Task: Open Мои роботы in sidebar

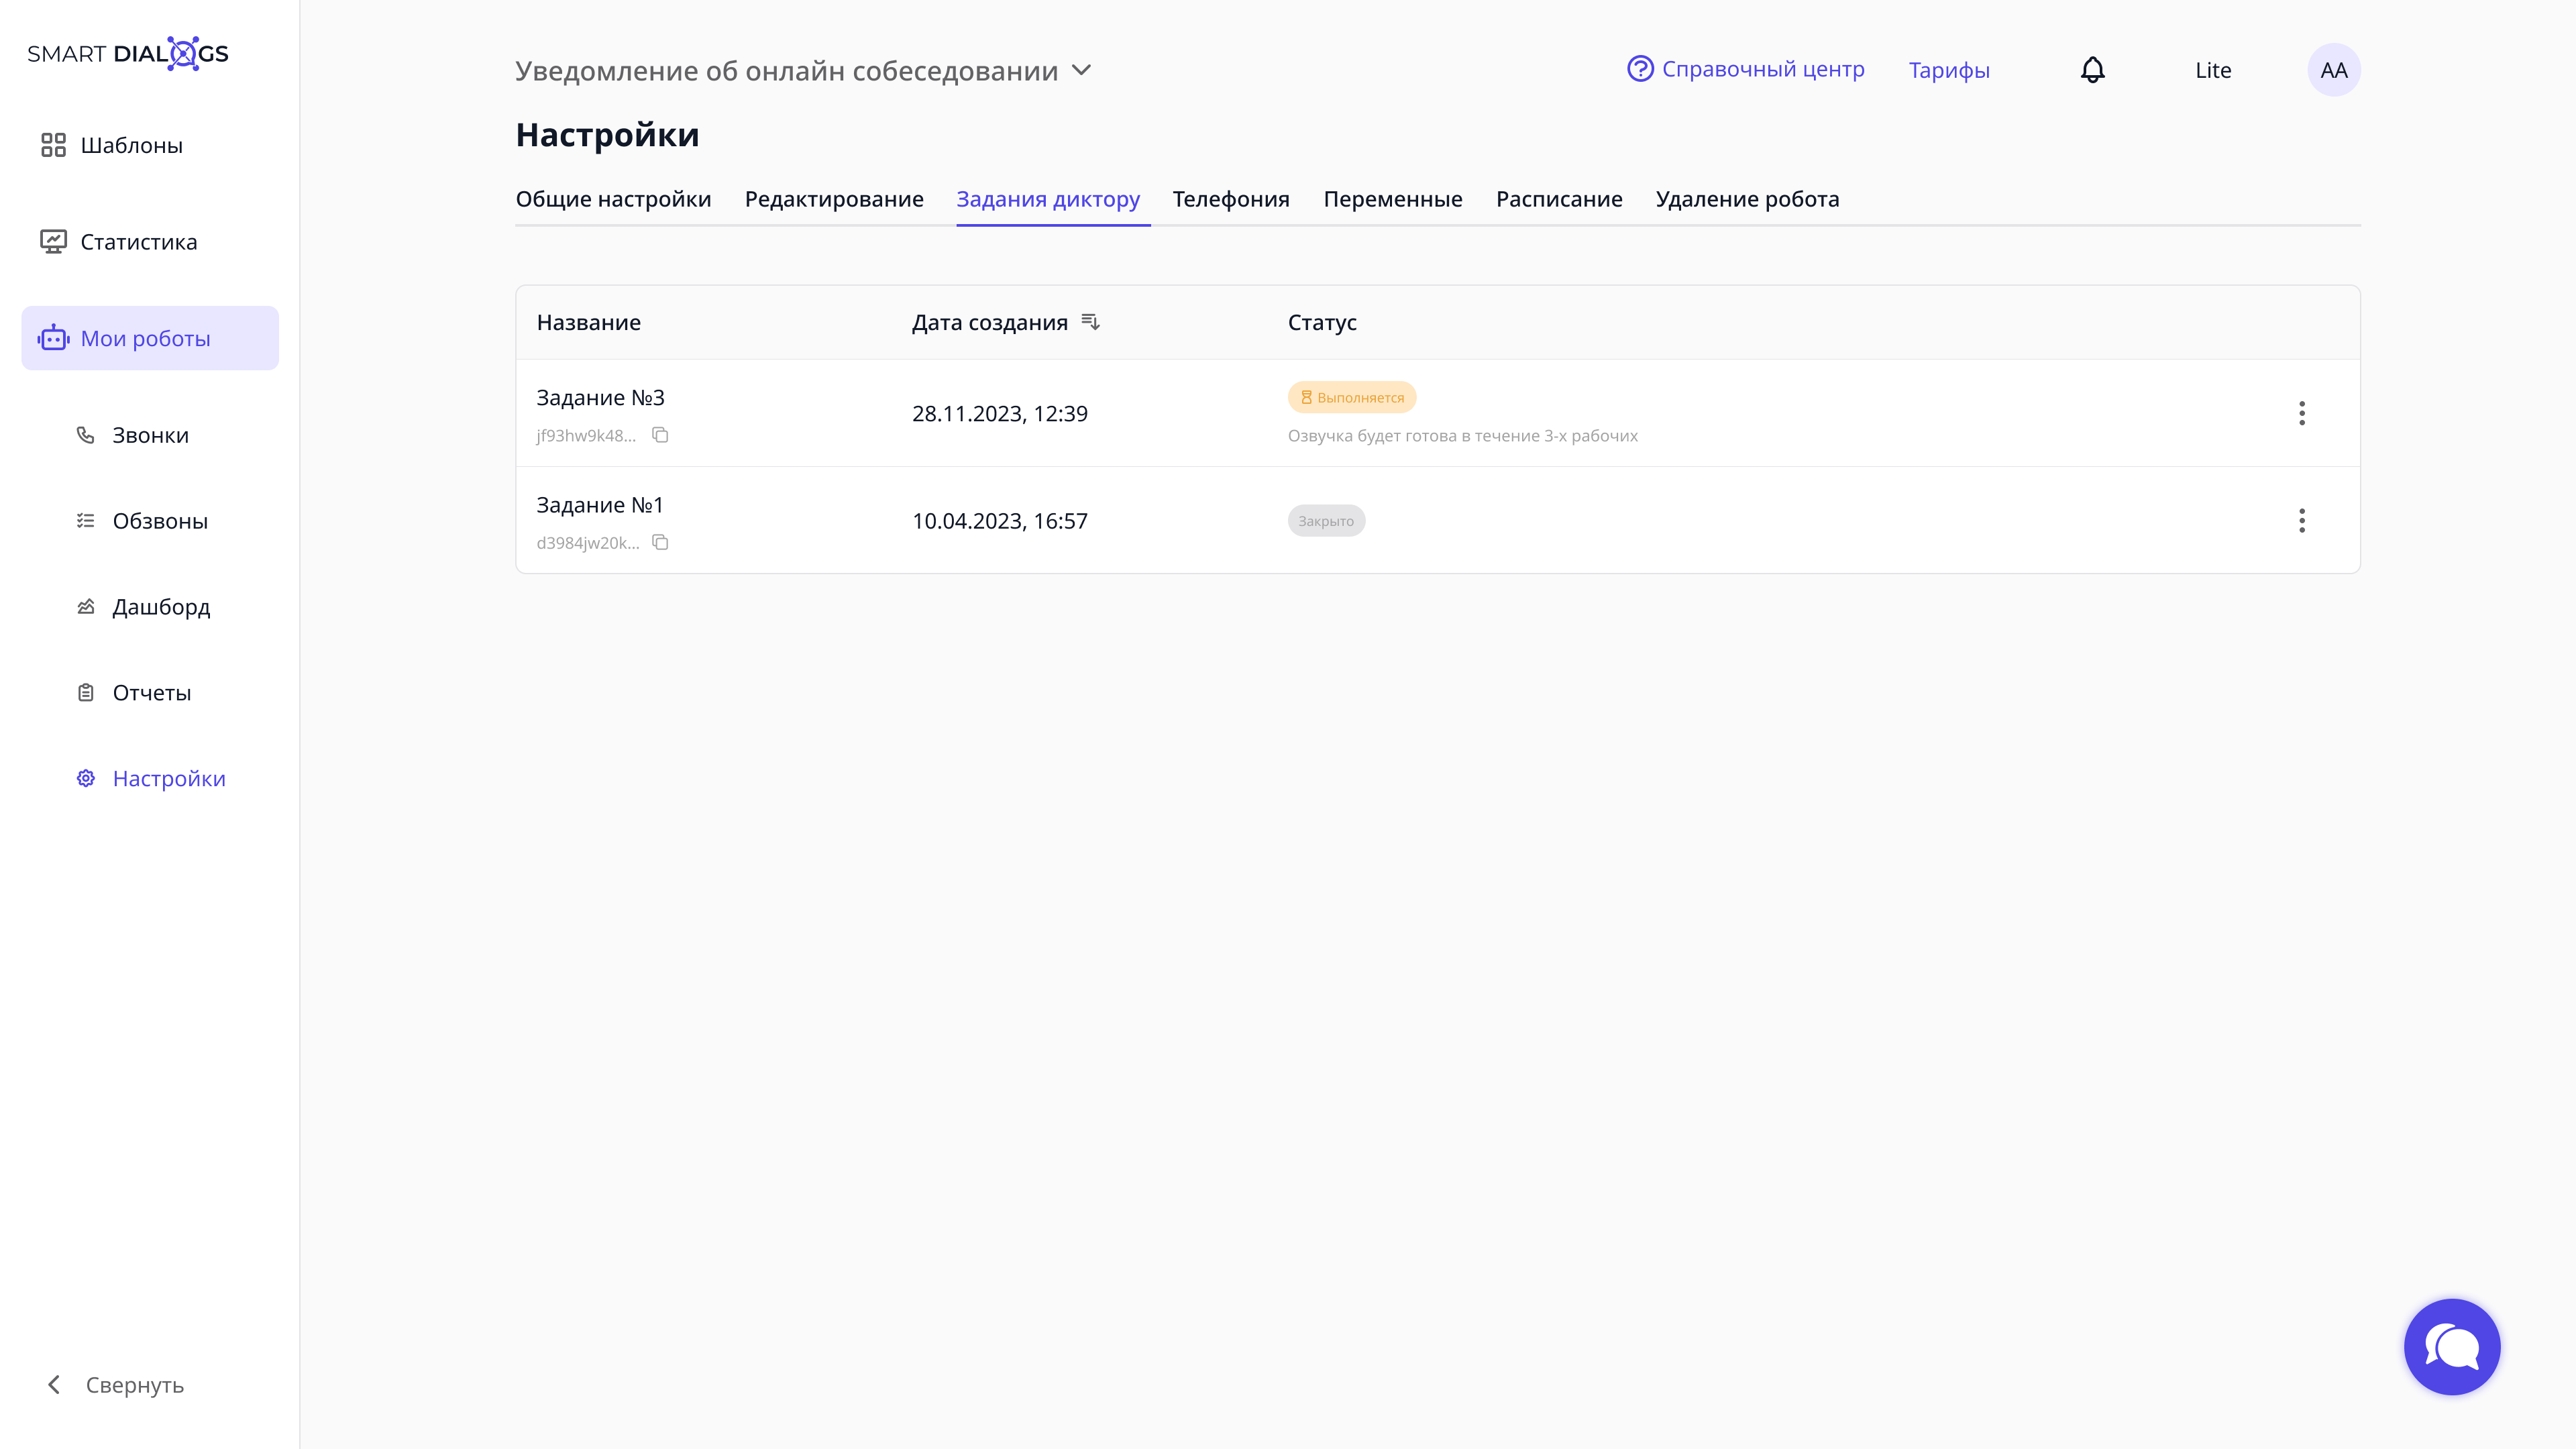Action: pyautogui.click(x=150, y=338)
